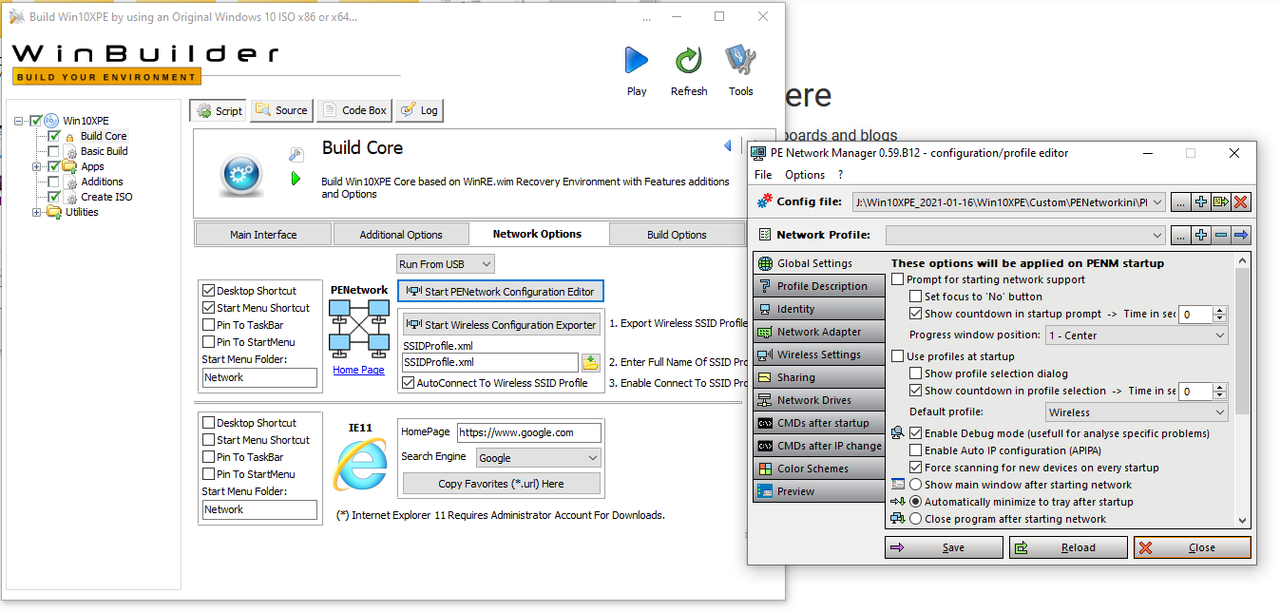Click the Network Profile list icon
The image size is (1280, 613).
[766, 235]
